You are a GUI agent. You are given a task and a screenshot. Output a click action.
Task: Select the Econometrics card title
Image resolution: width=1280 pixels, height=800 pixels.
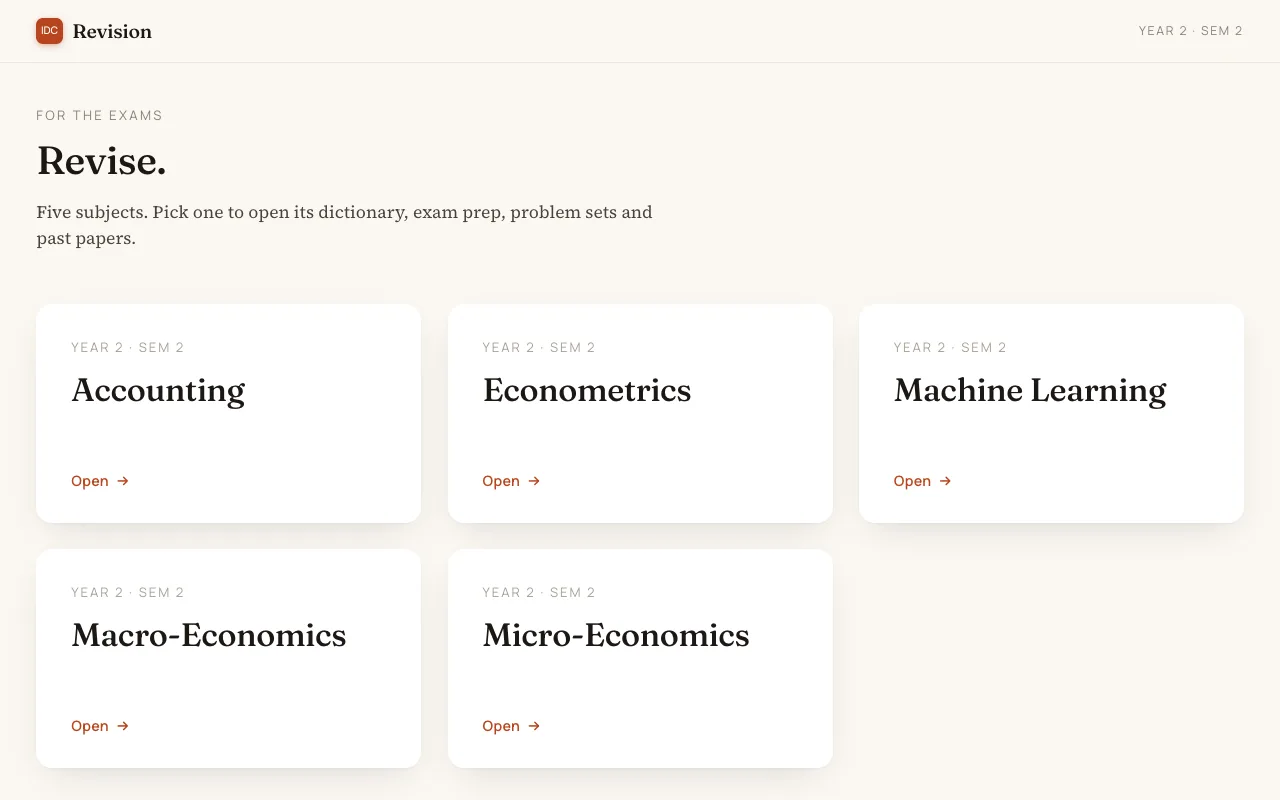click(x=587, y=391)
